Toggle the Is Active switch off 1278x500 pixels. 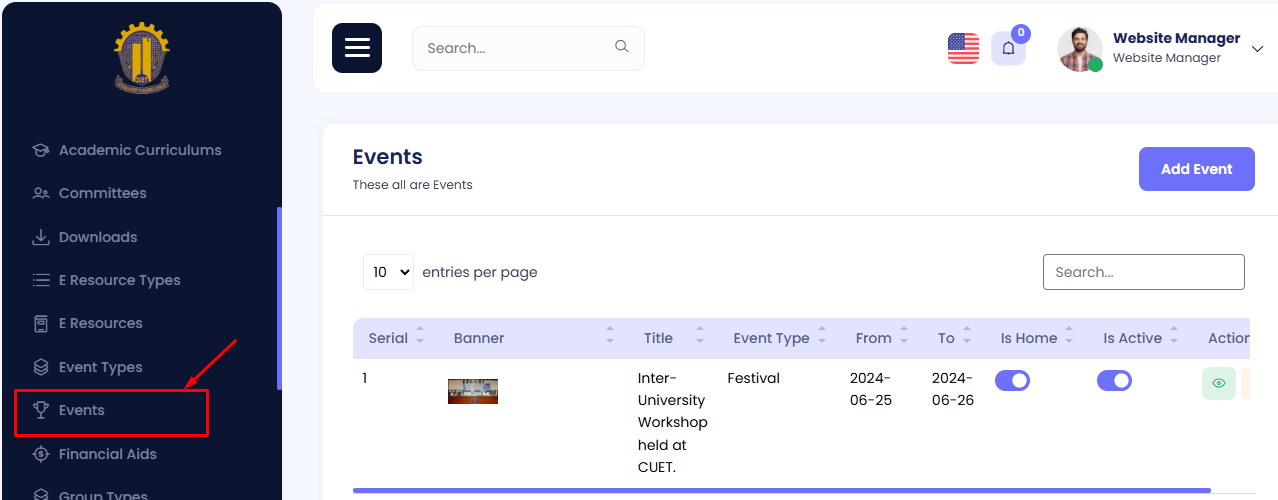click(1114, 381)
